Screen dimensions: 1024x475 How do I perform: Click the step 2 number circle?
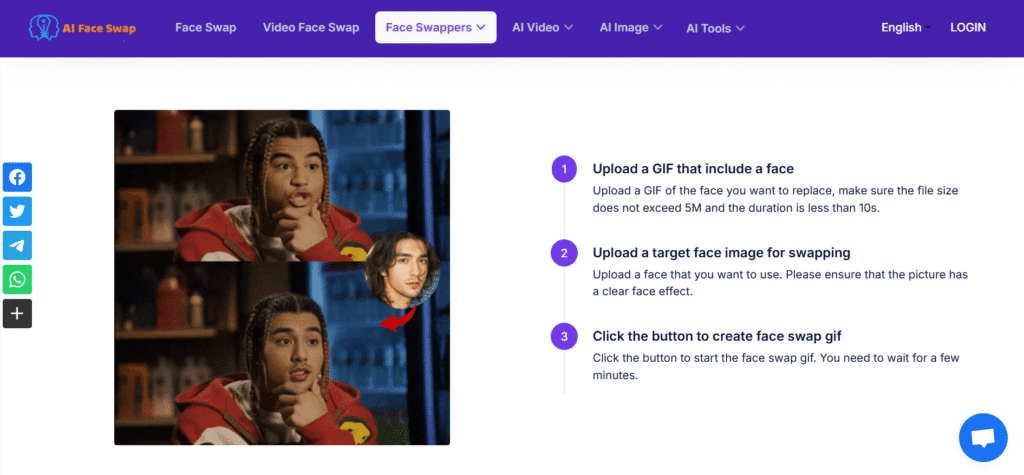(564, 253)
